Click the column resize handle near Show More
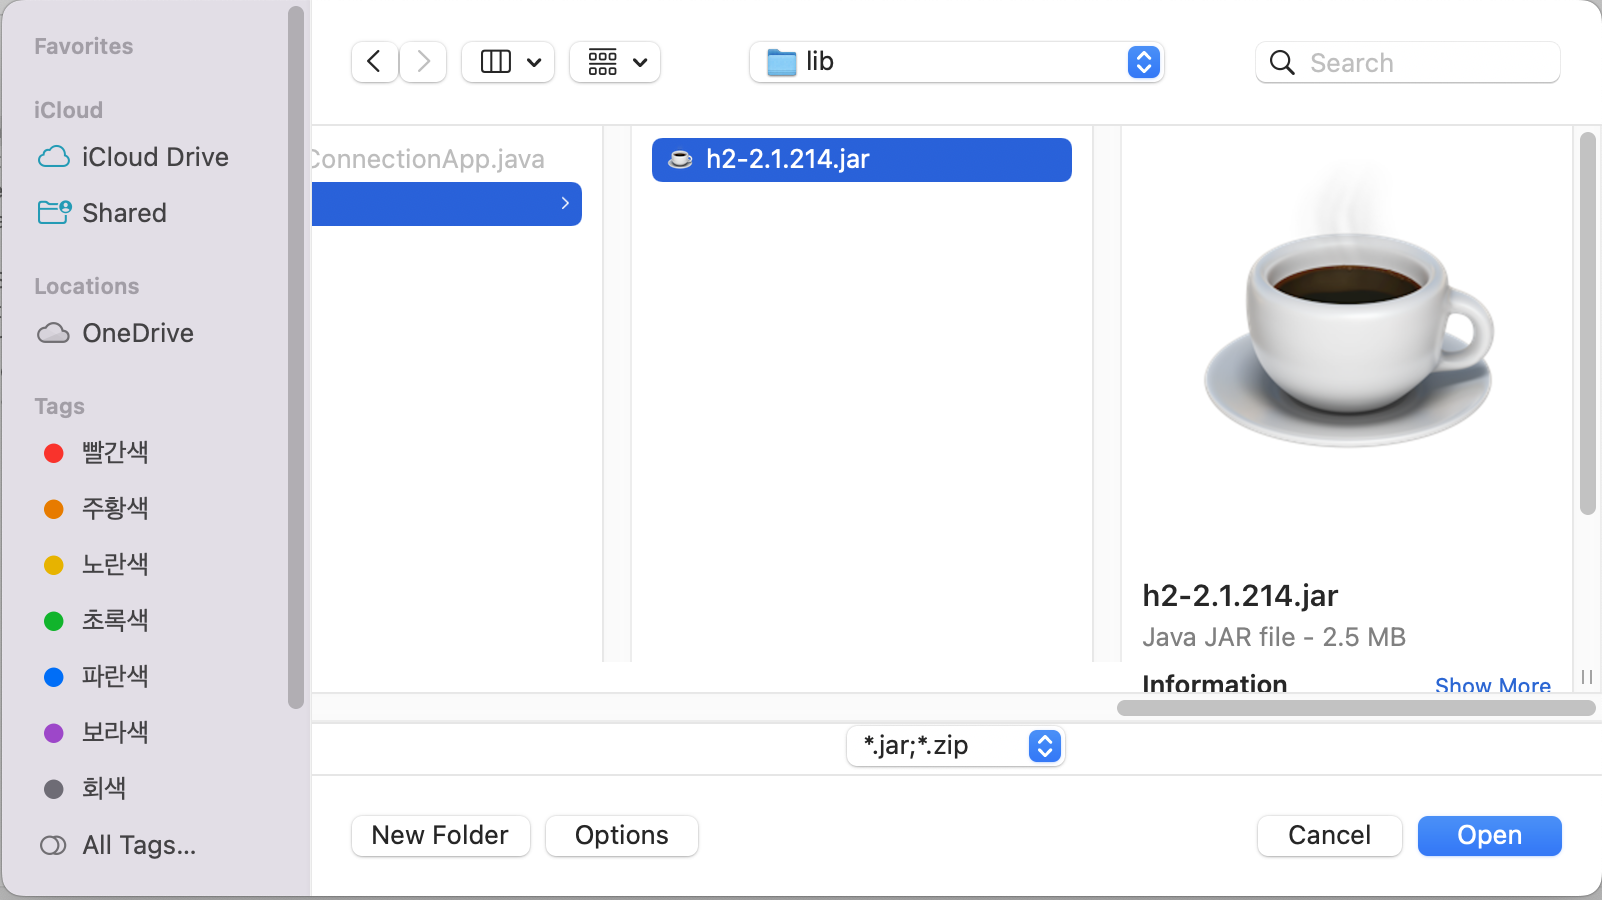1602x900 pixels. [1587, 677]
